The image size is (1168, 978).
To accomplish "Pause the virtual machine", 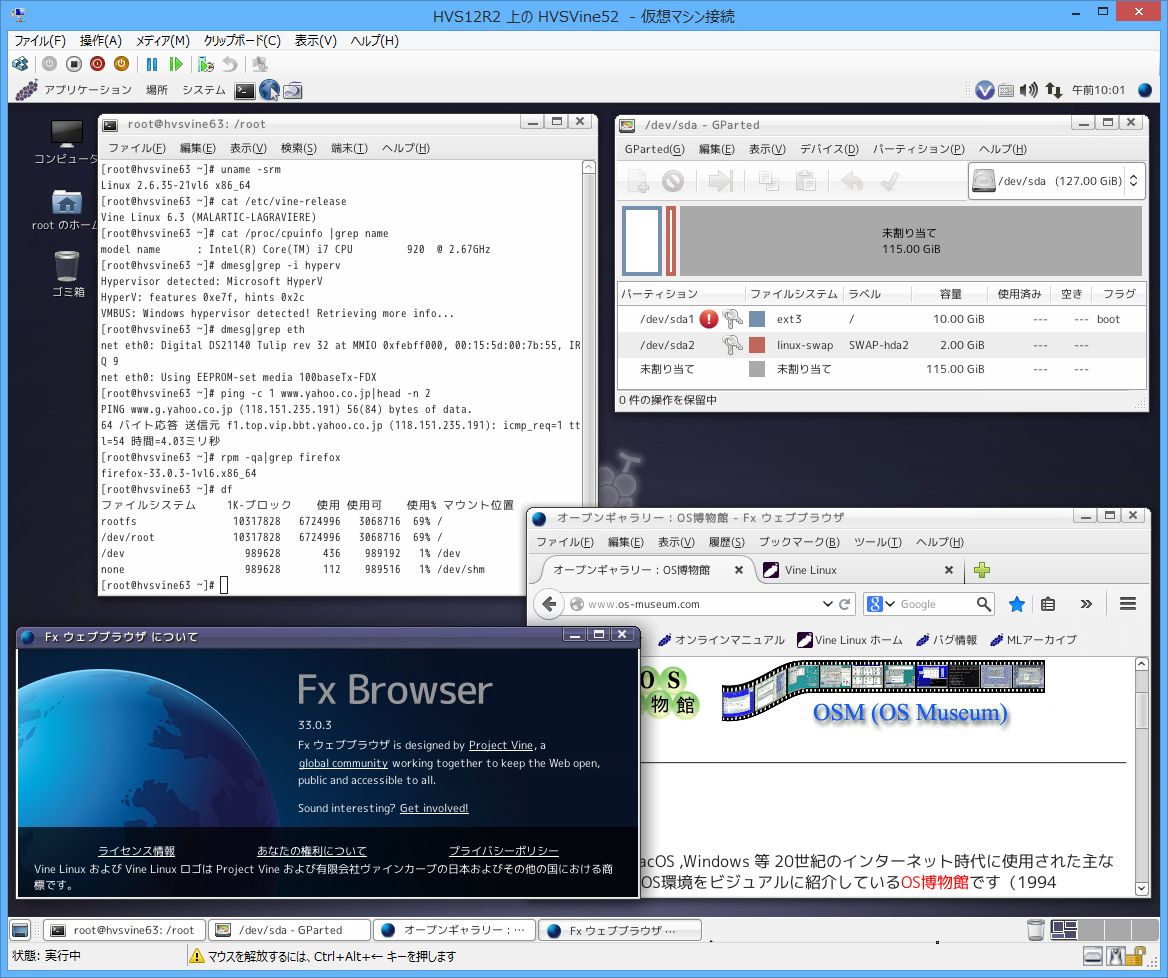I will click(x=152, y=65).
